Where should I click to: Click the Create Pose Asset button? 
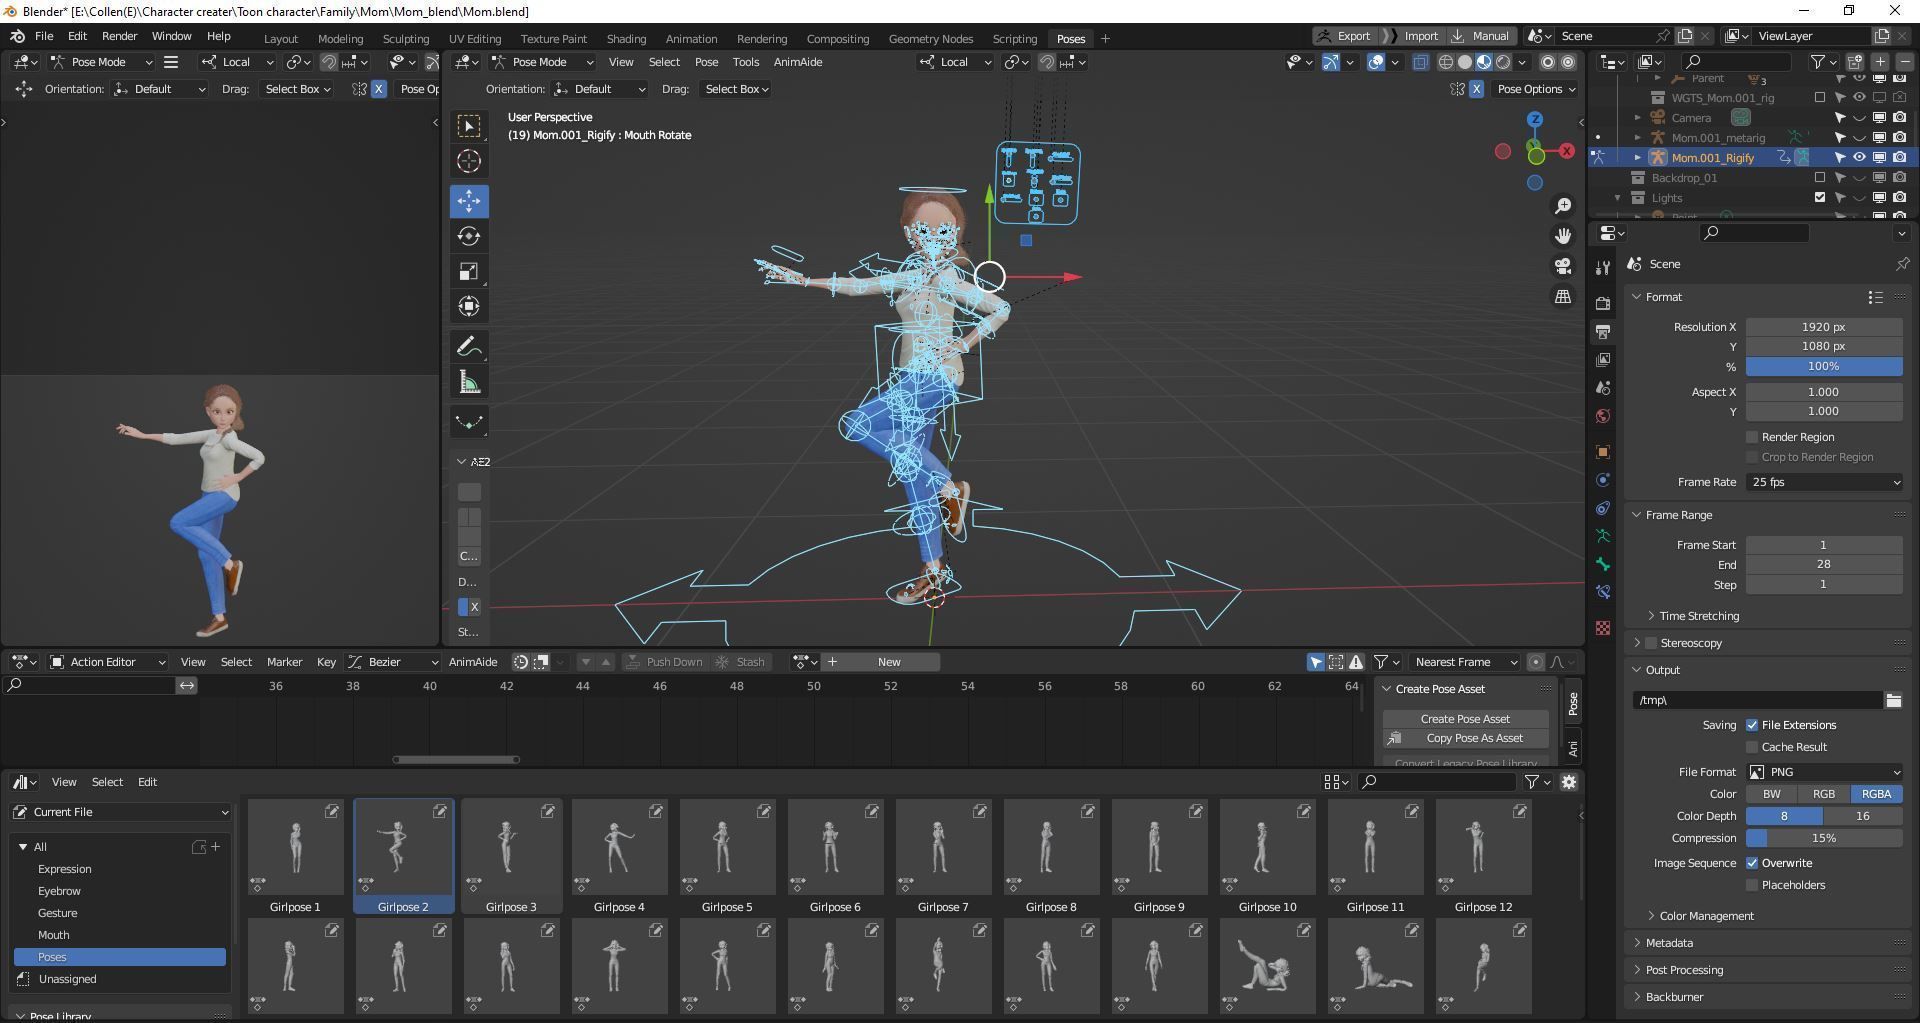click(1465, 719)
